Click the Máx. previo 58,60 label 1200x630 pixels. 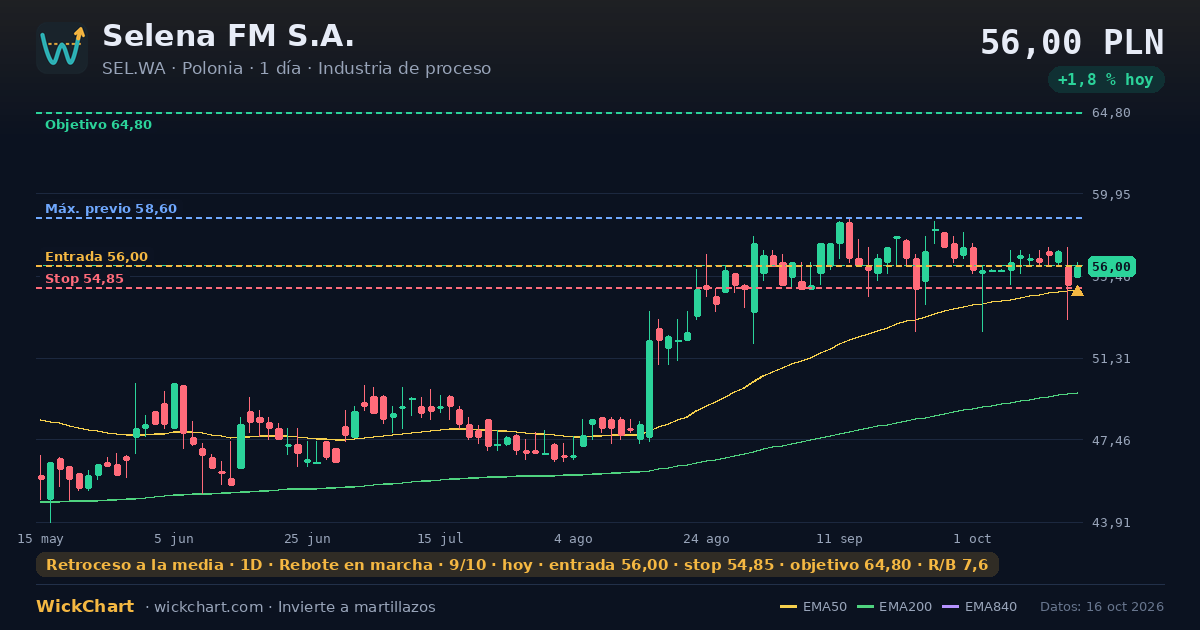(111, 209)
